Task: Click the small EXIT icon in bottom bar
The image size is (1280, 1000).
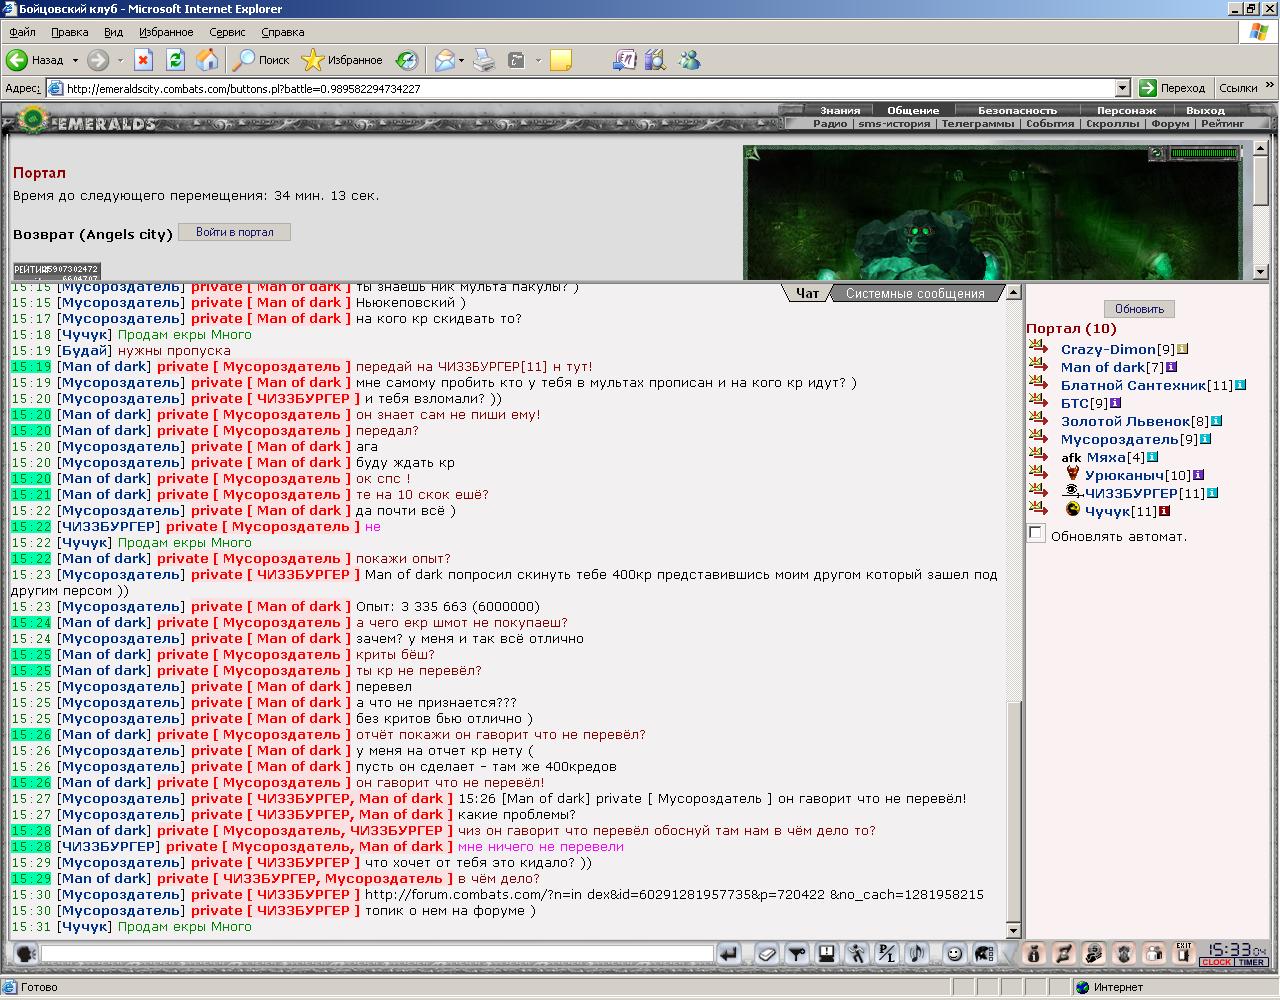Action: pyautogui.click(x=1184, y=953)
